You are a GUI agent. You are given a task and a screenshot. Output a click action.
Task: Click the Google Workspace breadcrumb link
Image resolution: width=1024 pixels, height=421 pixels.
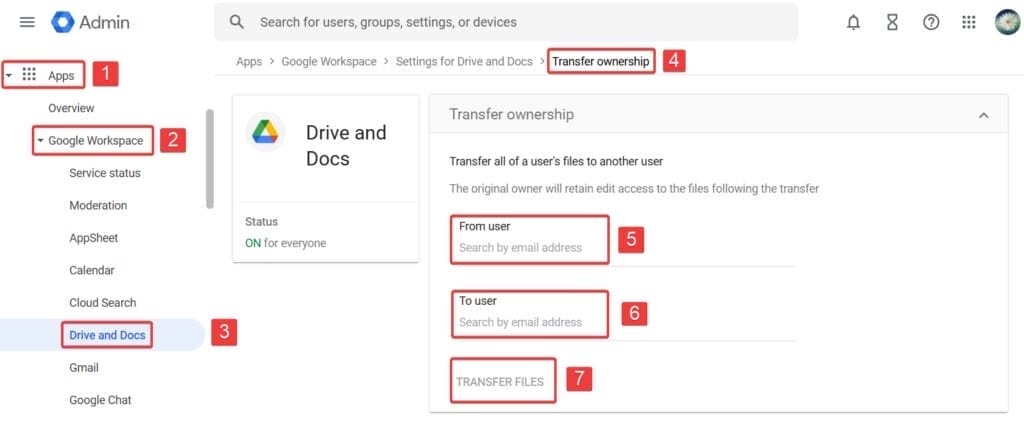[329, 61]
